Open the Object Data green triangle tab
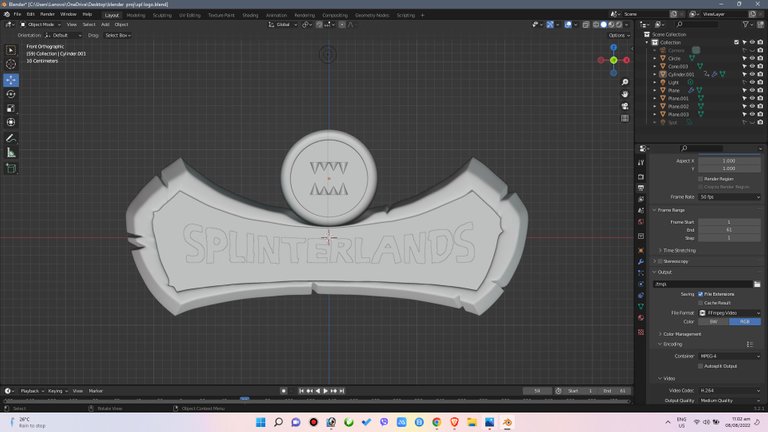Screen dimensions: 768x432 click(641, 306)
